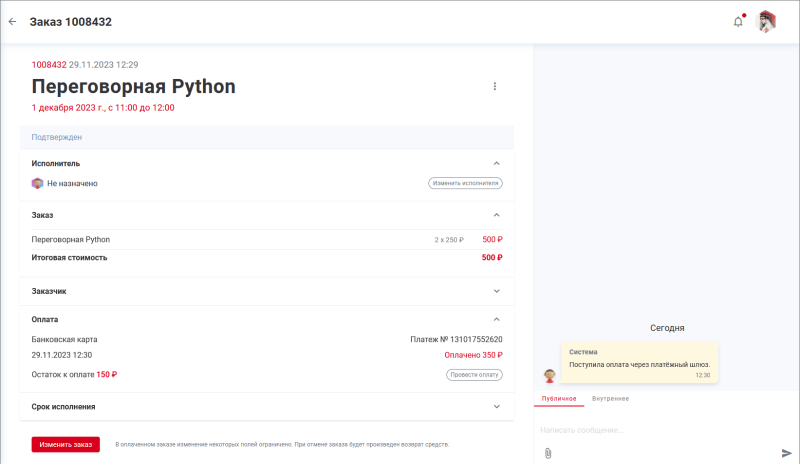Switch to the Публичное tab
This screenshot has width=800, height=464.
tap(559, 399)
